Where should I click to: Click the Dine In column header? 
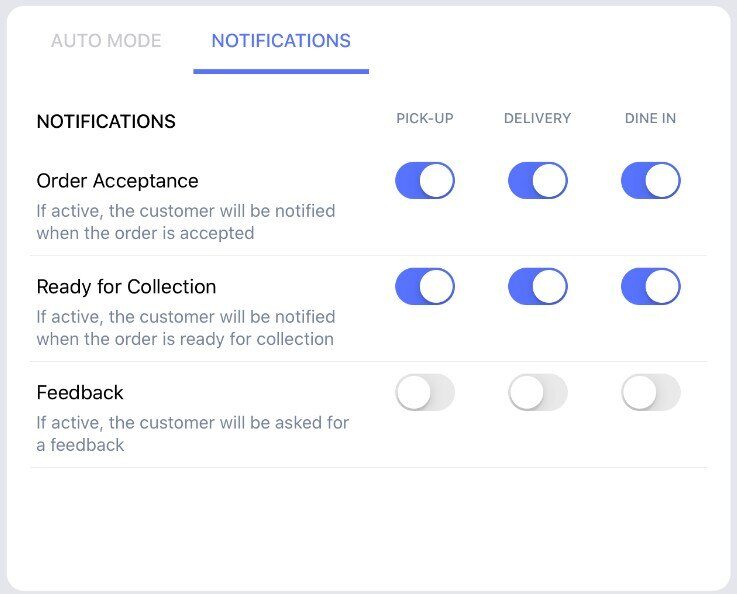(x=650, y=119)
